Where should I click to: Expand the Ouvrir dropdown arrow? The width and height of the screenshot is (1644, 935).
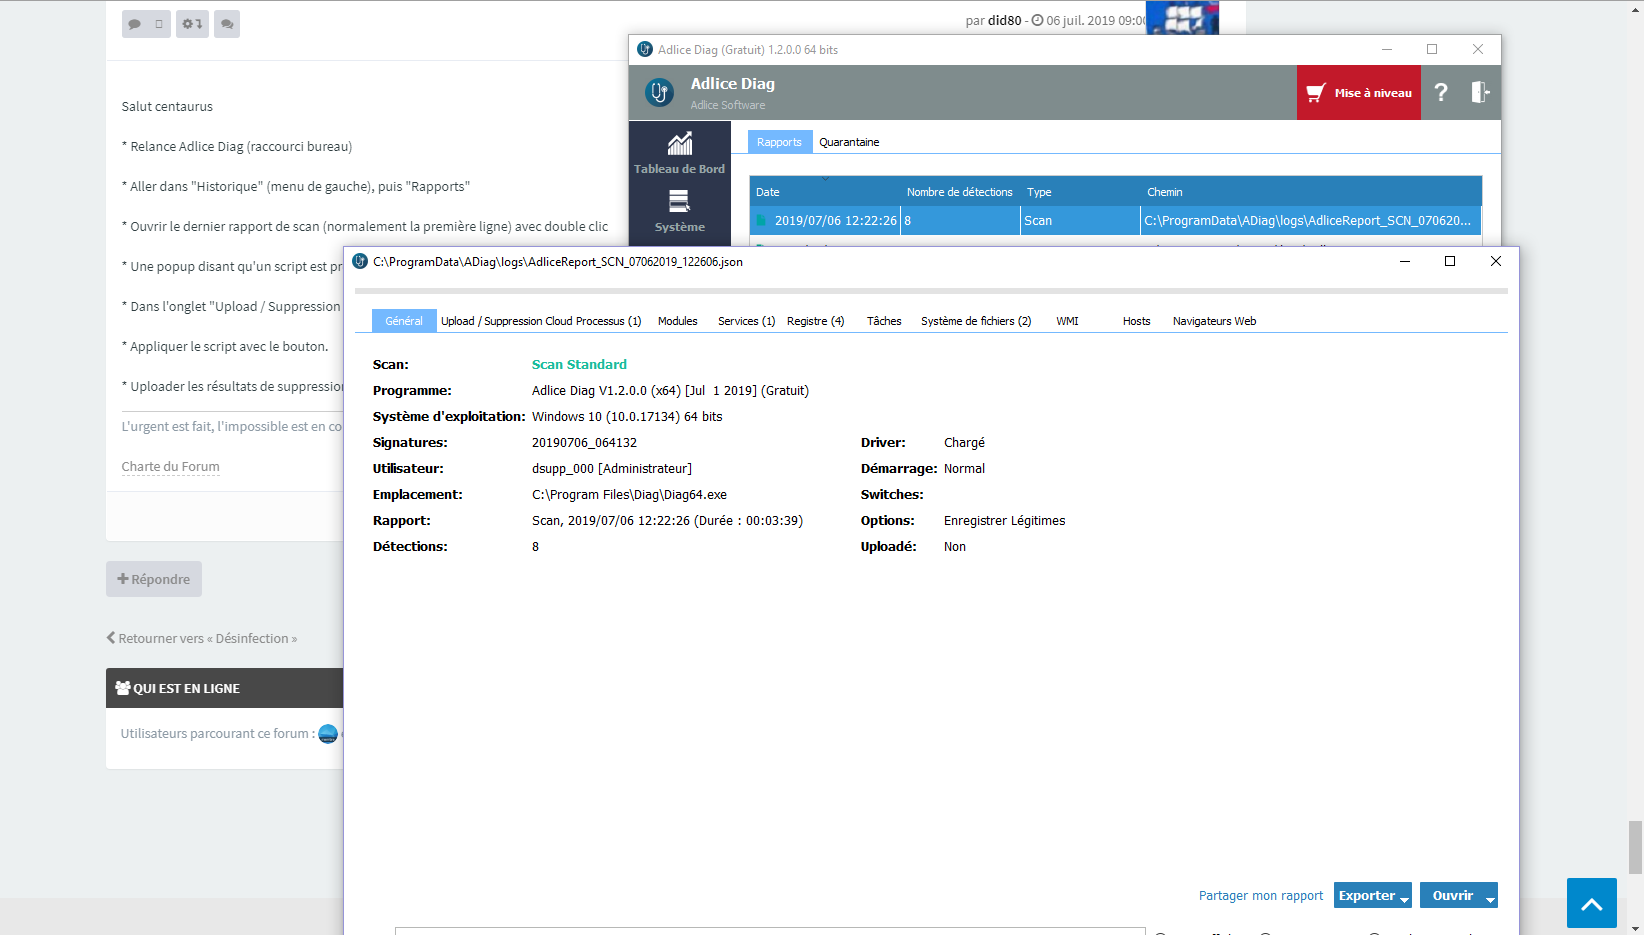(x=1490, y=899)
